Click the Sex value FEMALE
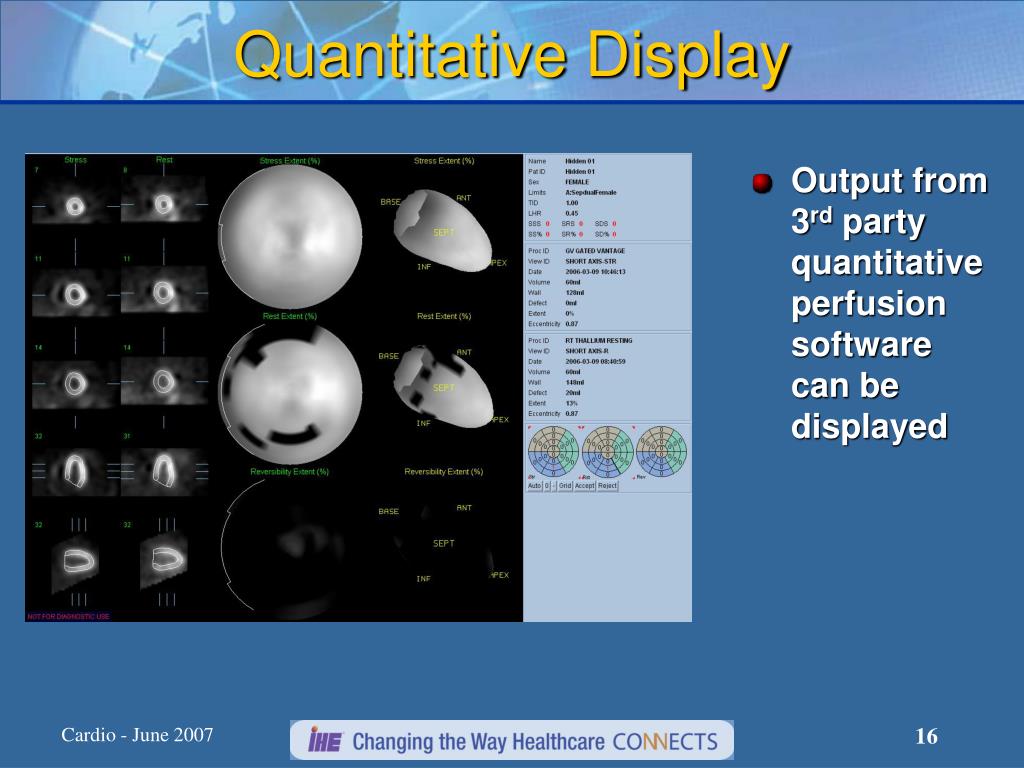Image resolution: width=1024 pixels, height=768 pixels. coord(577,182)
